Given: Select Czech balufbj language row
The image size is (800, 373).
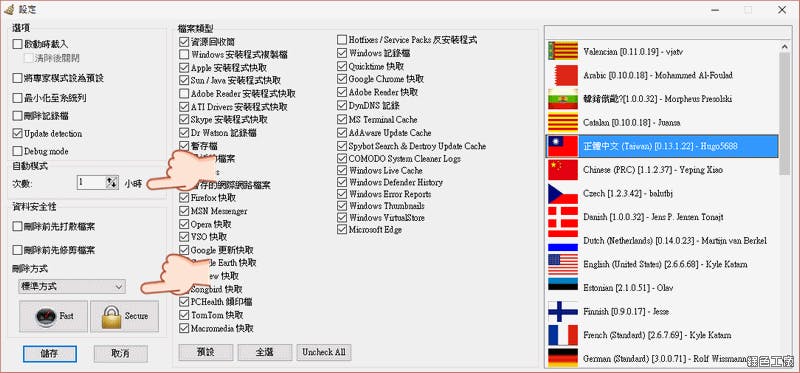Looking at the screenshot, I should (662, 193).
